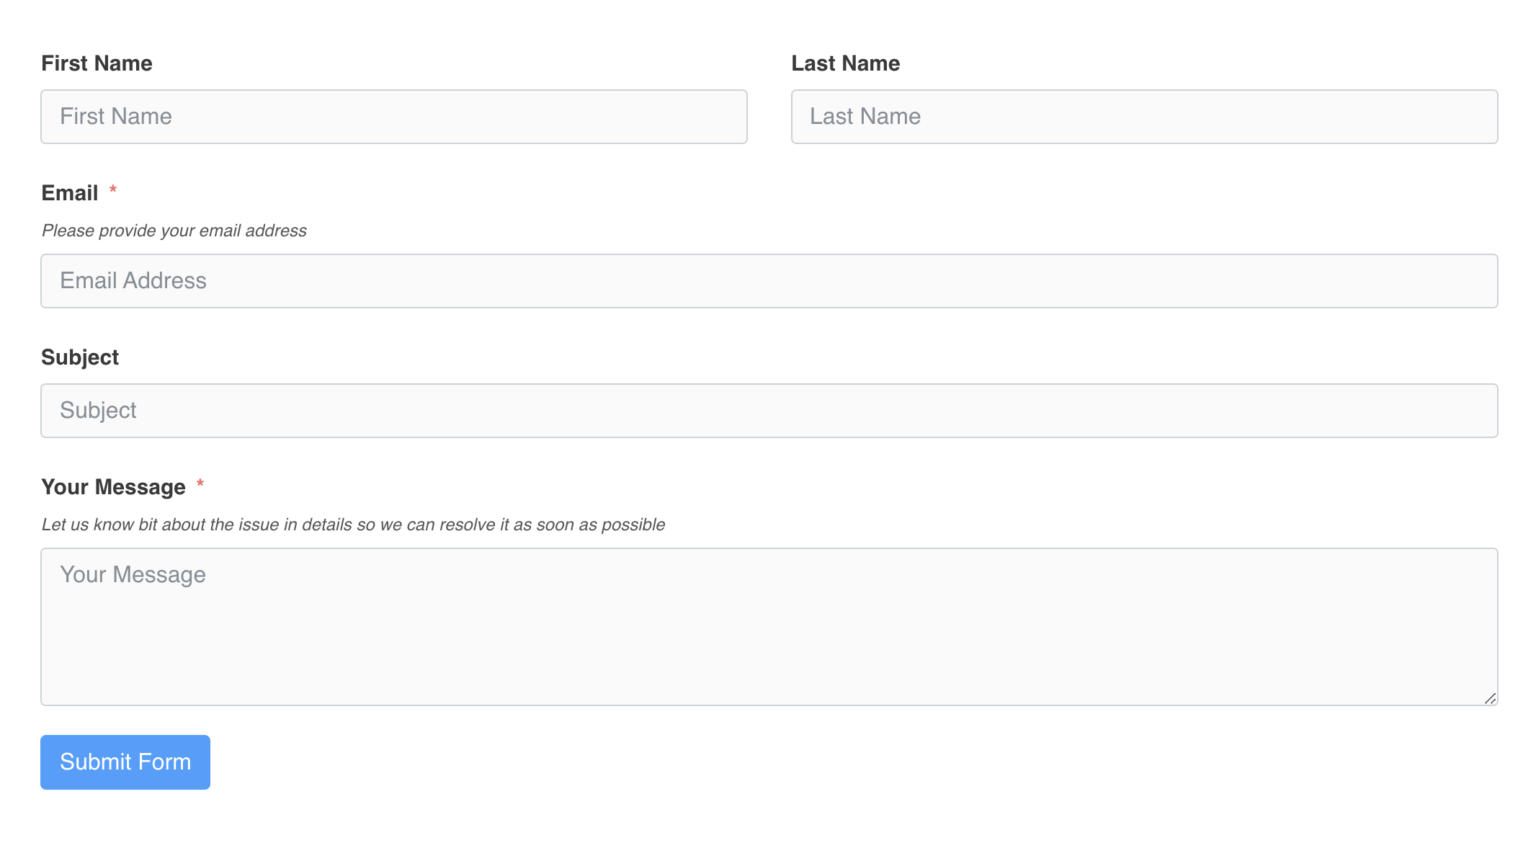The image size is (1536, 856).
Task: Click the Subject label
Action: point(79,357)
